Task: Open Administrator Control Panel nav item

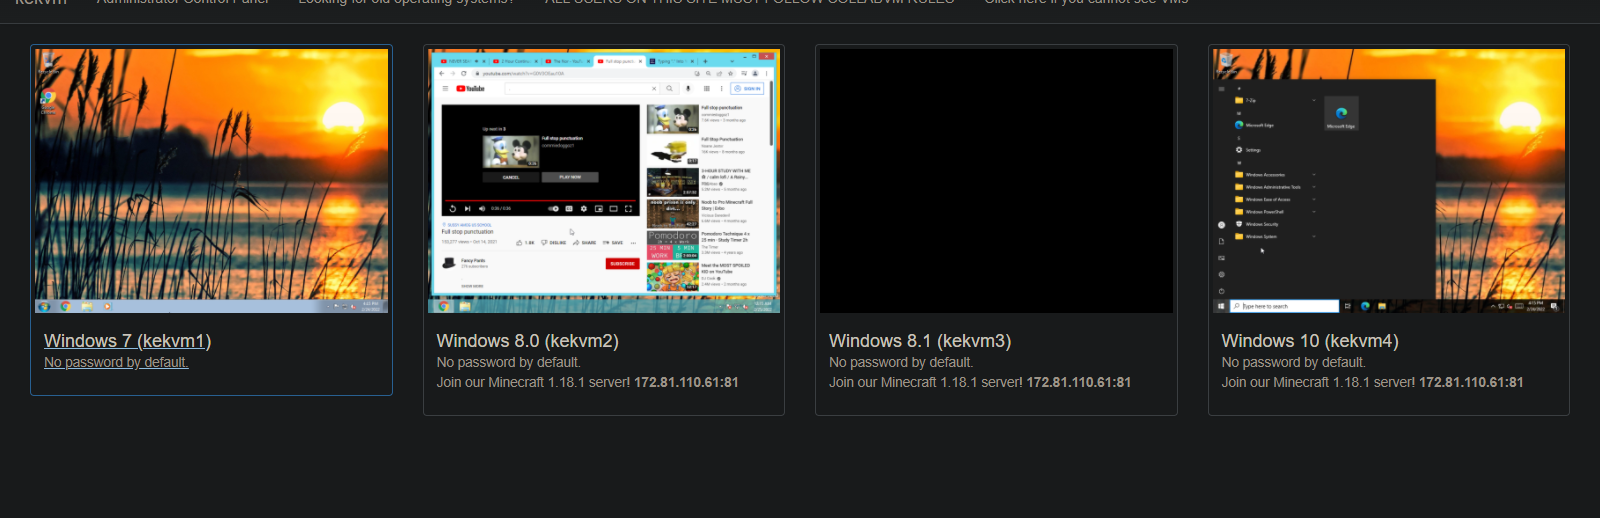Action: 183,3
